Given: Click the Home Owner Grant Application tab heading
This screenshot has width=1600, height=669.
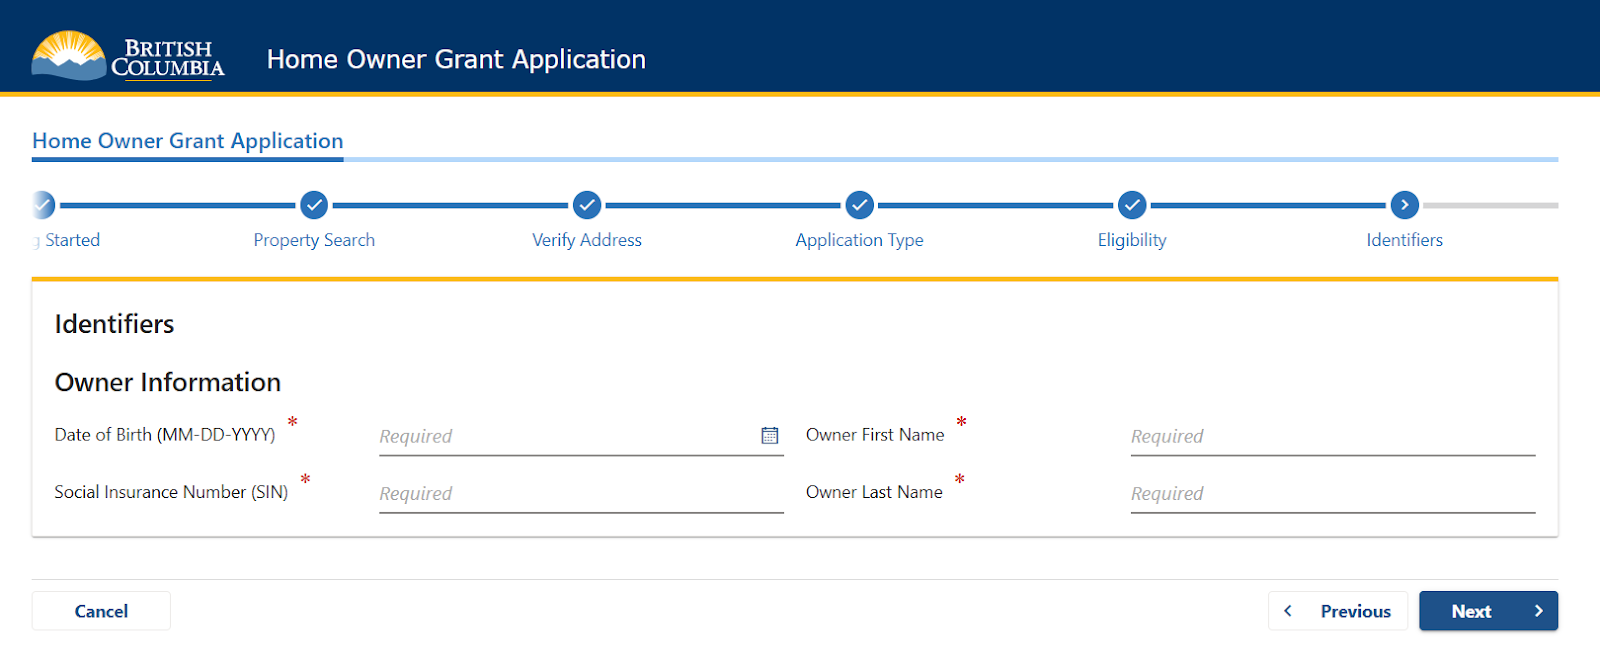Looking at the screenshot, I should click(188, 141).
